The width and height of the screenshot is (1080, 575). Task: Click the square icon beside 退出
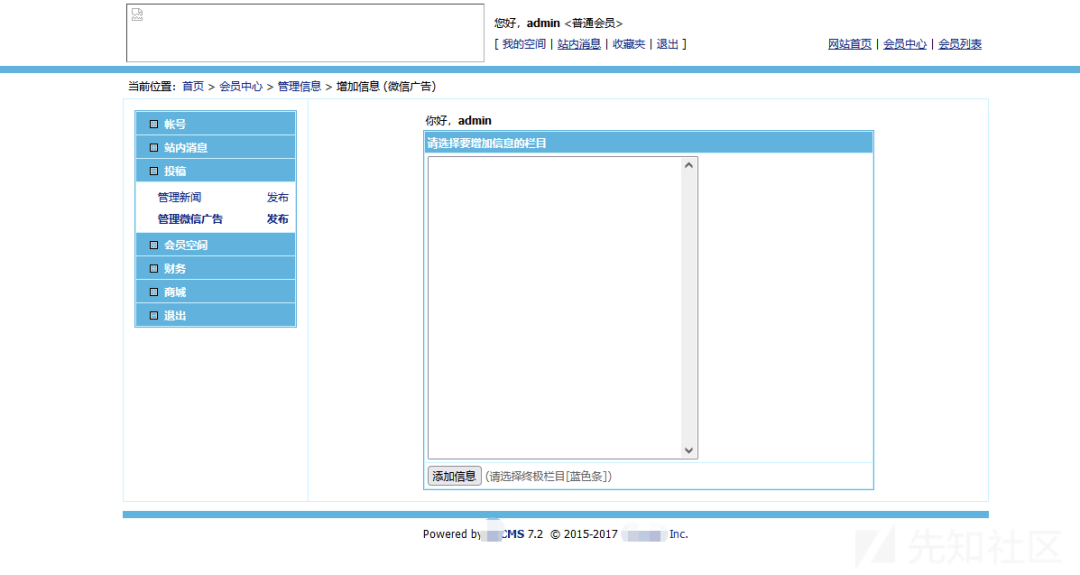click(154, 315)
